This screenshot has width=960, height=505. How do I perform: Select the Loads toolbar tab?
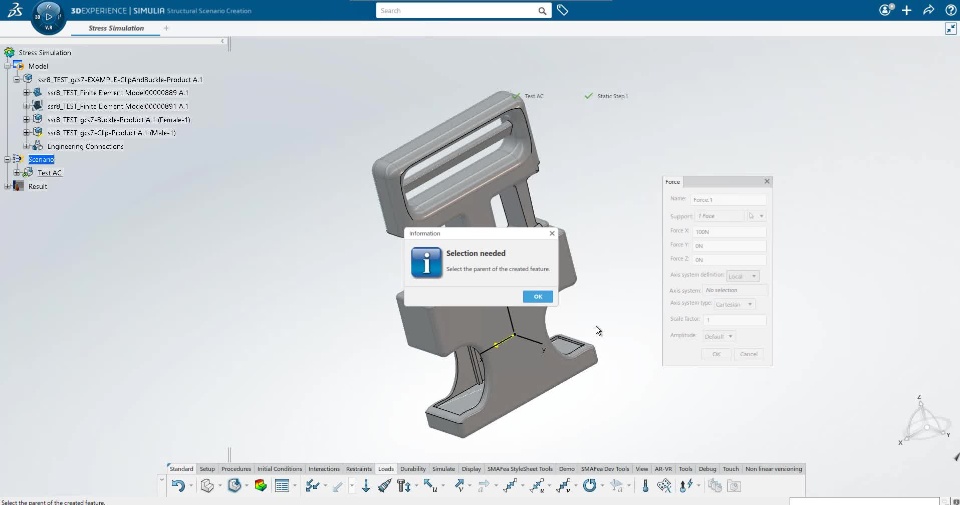click(386, 469)
